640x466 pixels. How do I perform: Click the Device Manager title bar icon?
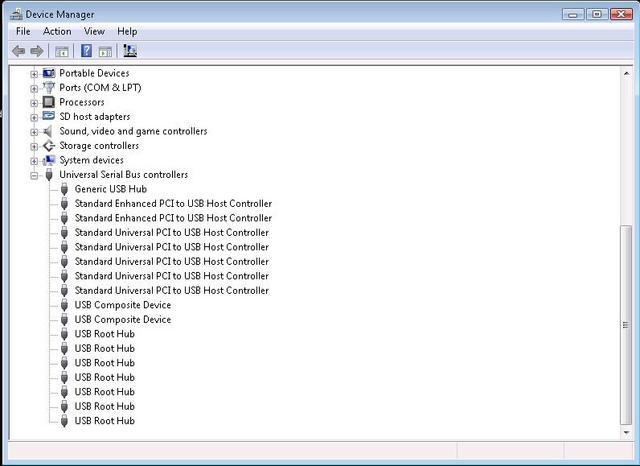click(16, 14)
